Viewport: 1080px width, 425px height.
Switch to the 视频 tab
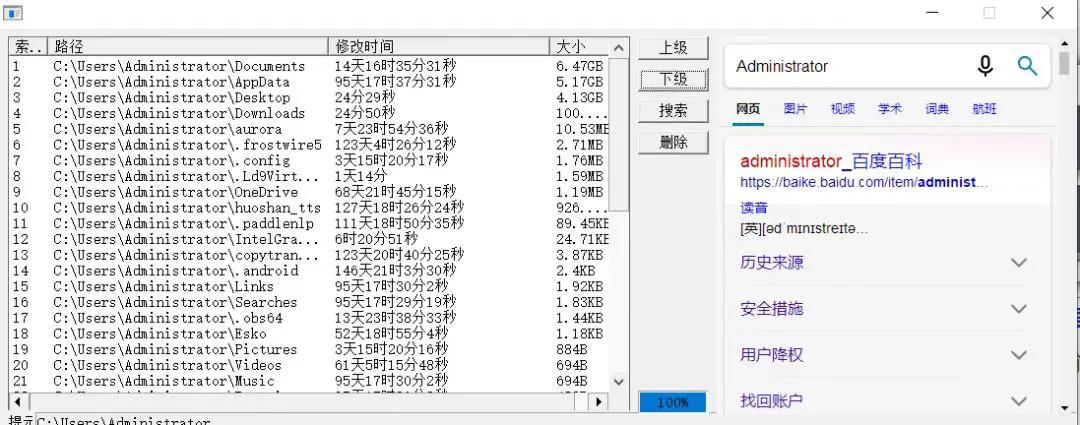click(x=842, y=109)
